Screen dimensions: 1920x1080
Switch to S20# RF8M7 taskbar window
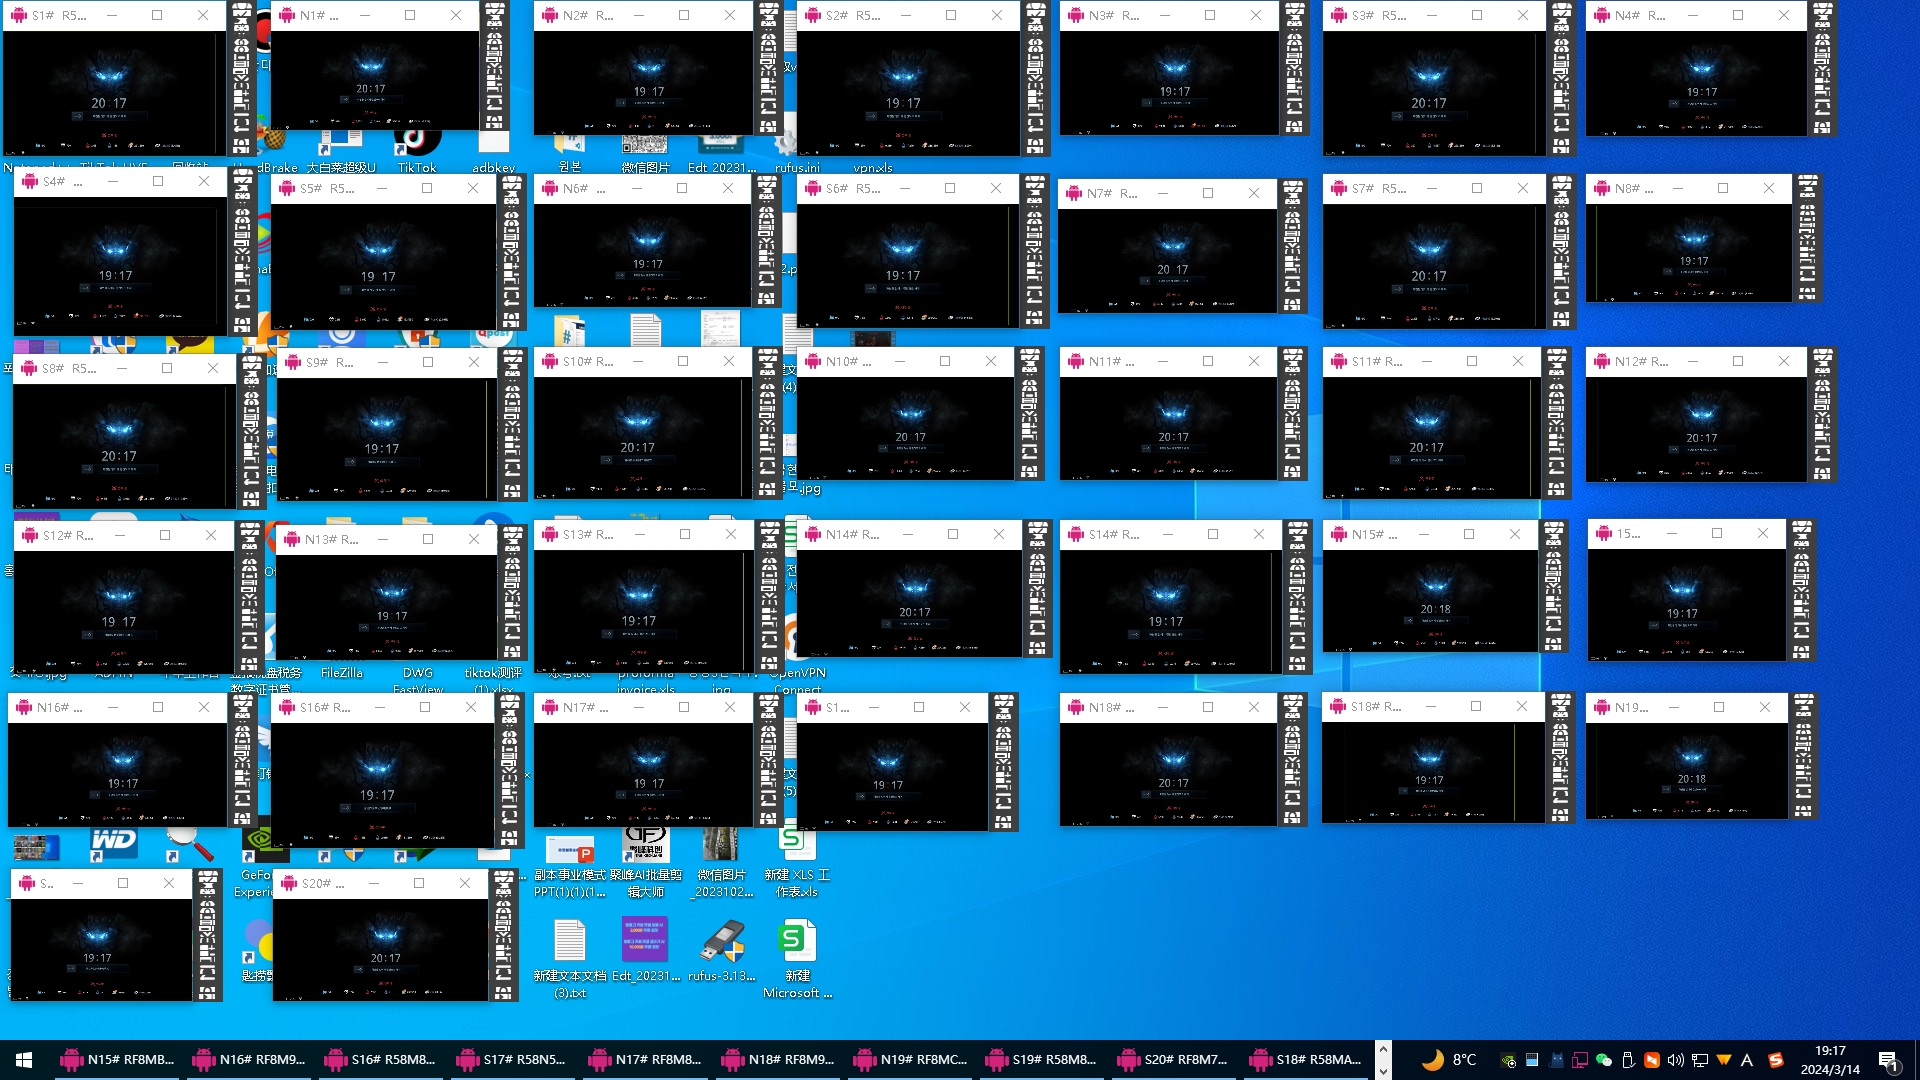[1173, 1060]
